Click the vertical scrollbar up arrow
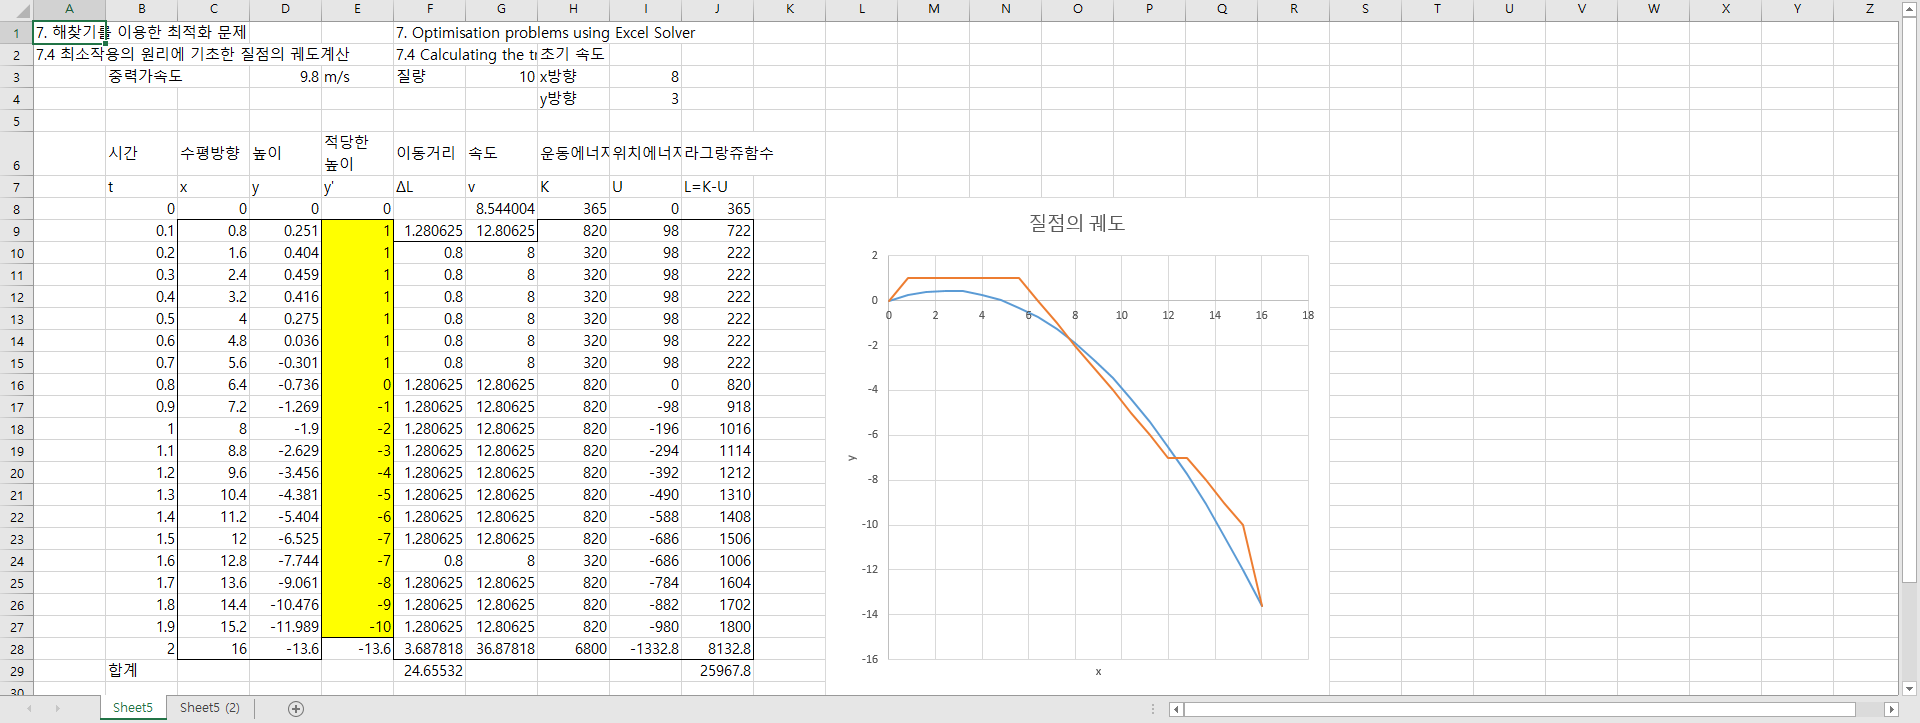The height and width of the screenshot is (723, 1920). pos(1909,10)
